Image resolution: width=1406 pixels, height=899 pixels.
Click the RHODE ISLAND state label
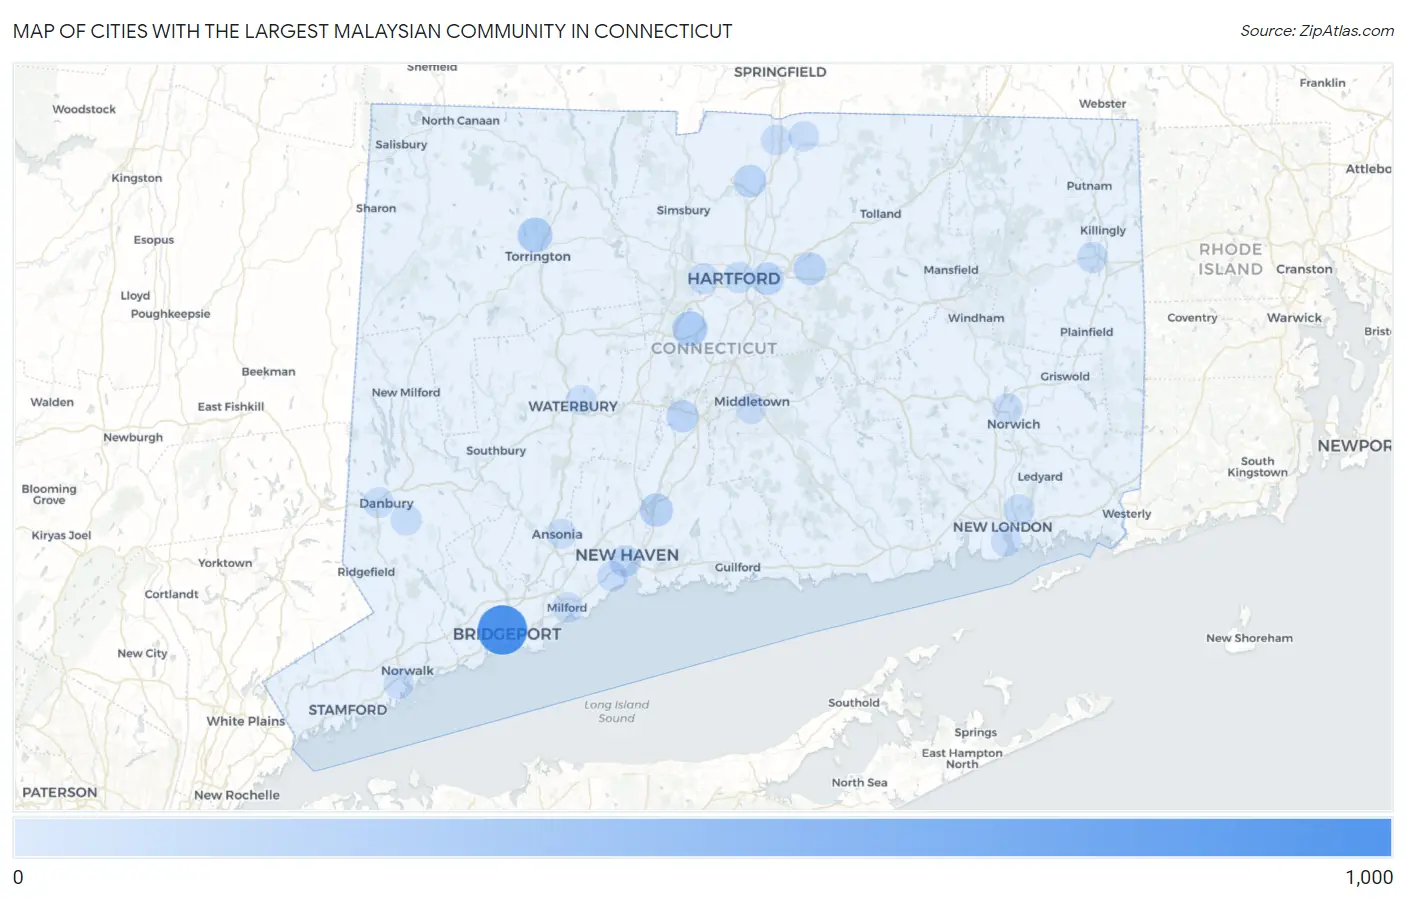point(1230,259)
